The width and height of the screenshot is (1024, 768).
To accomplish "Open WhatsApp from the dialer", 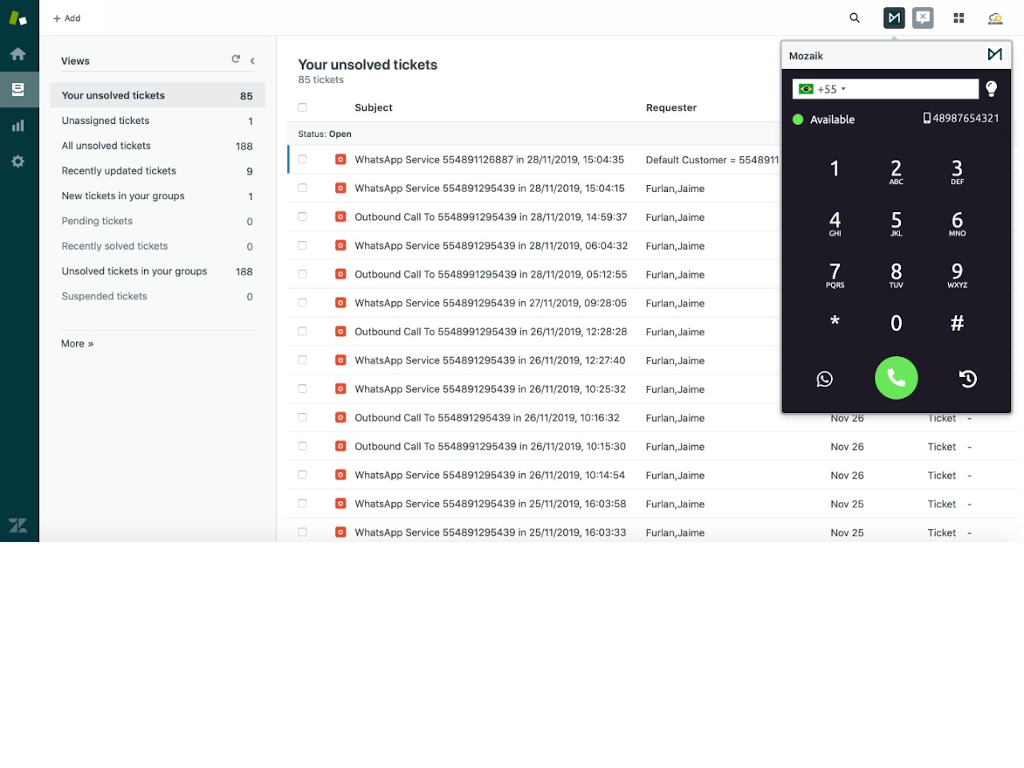I will pos(824,379).
